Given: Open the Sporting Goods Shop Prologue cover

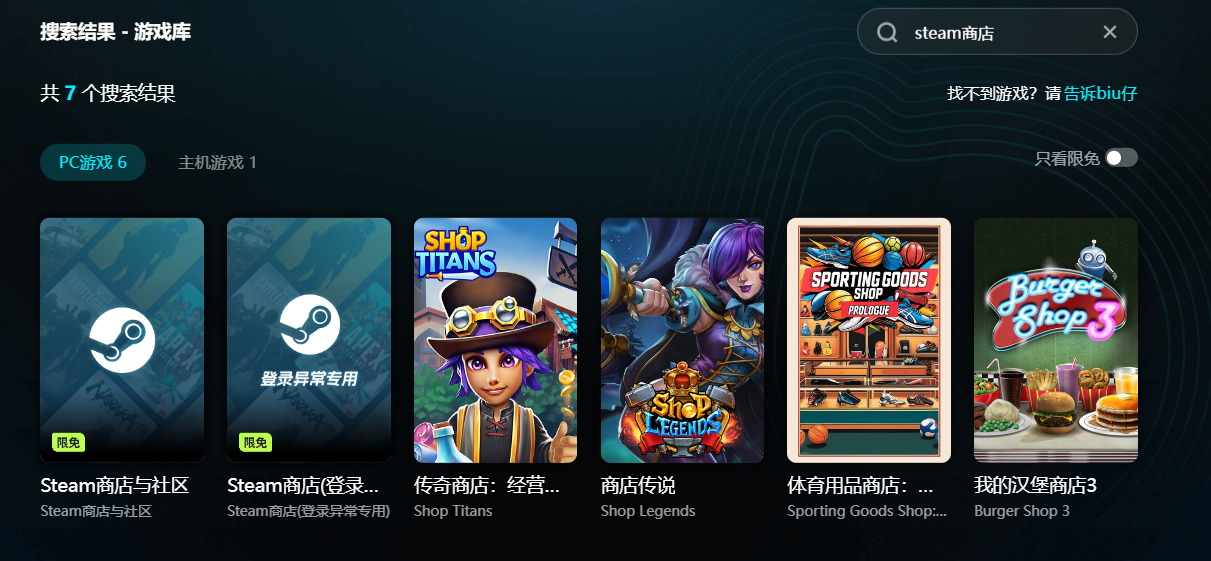Looking at the screenshot, I should 869,340.
